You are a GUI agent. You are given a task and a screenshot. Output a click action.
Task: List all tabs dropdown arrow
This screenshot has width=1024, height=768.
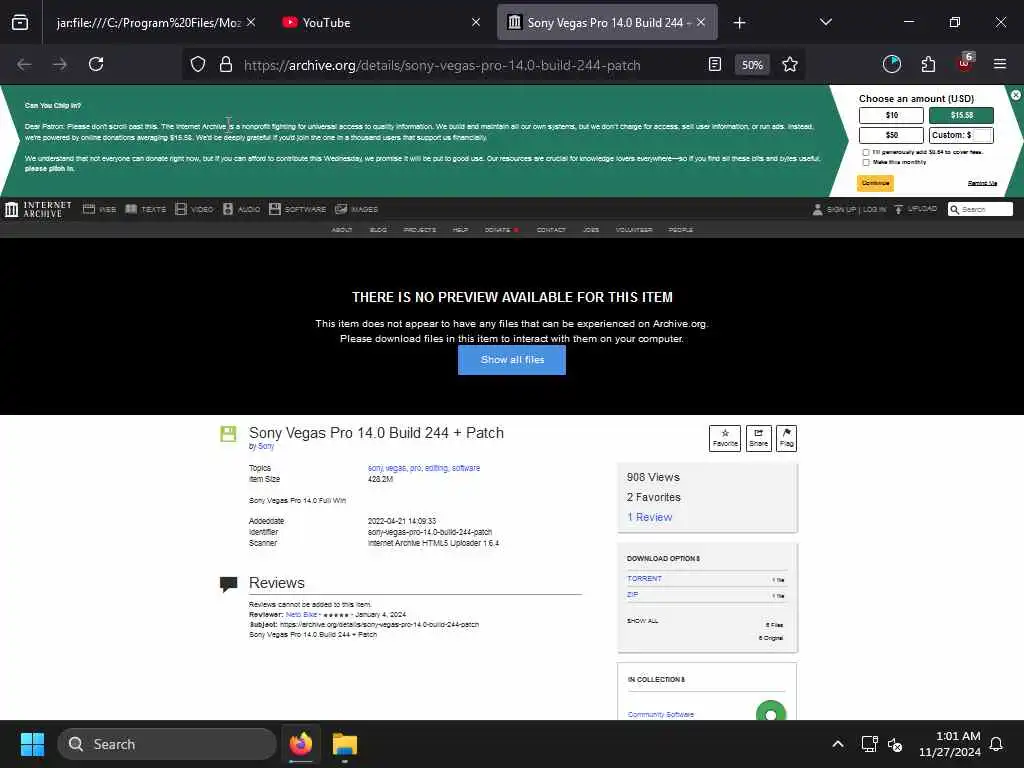pos(826,22)
